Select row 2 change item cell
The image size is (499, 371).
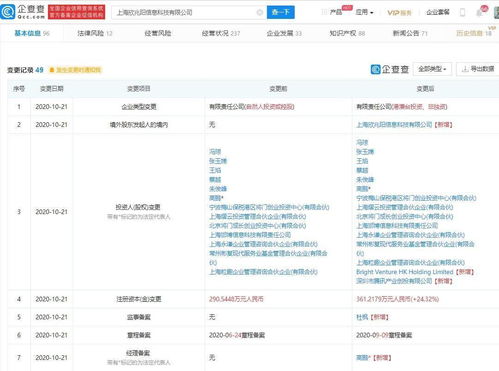click(139, 125)
